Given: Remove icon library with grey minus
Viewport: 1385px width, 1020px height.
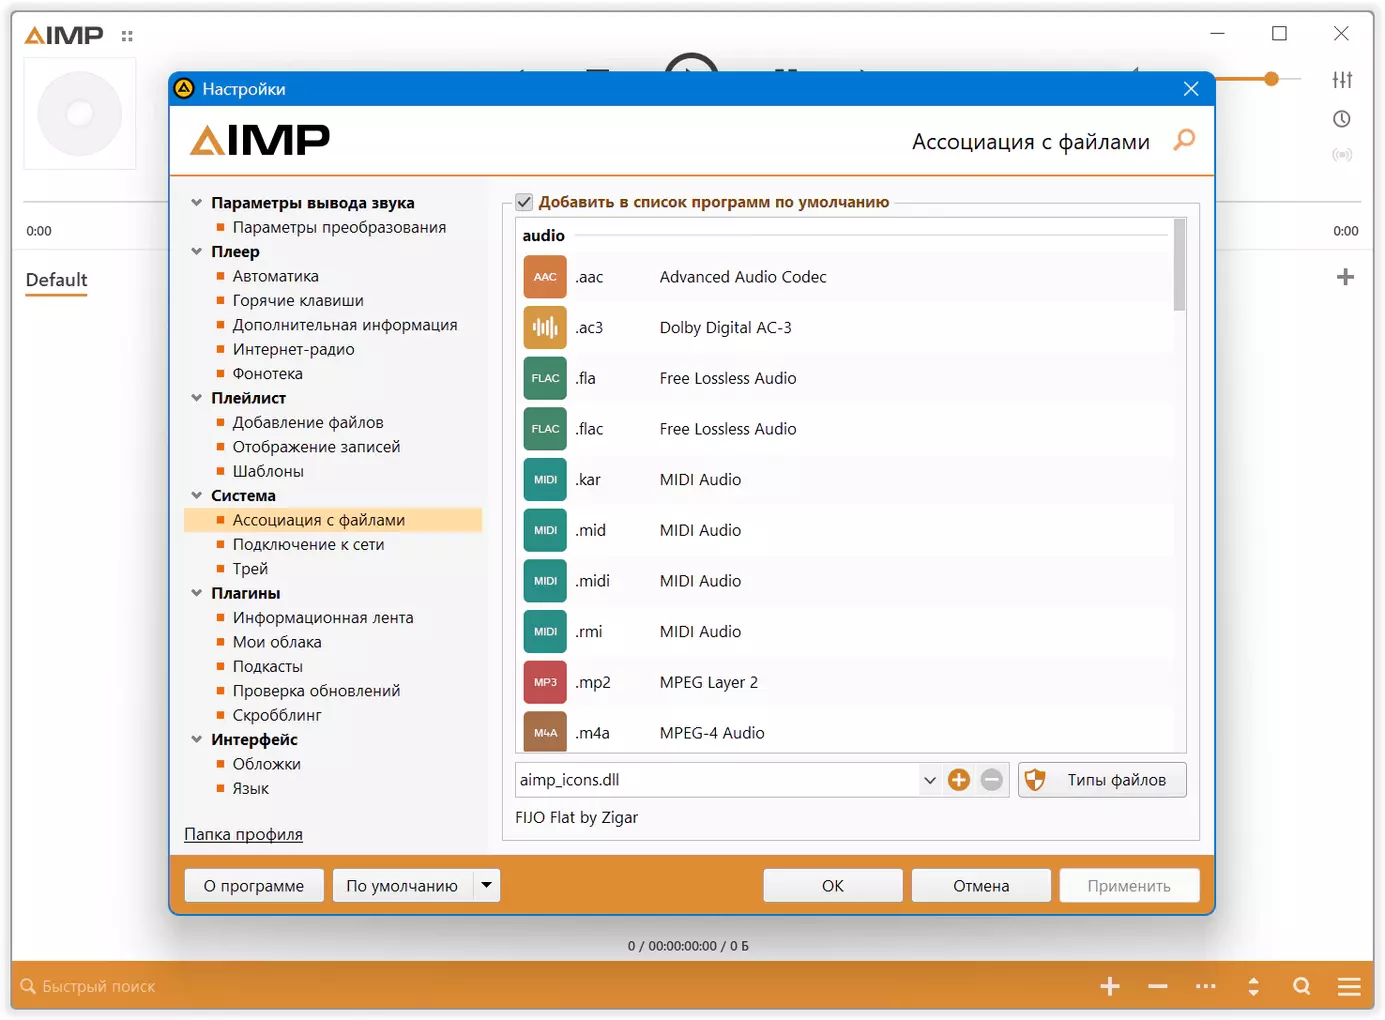Looking at the screenshot, I should pyautogui.click(x=992, y=780).
